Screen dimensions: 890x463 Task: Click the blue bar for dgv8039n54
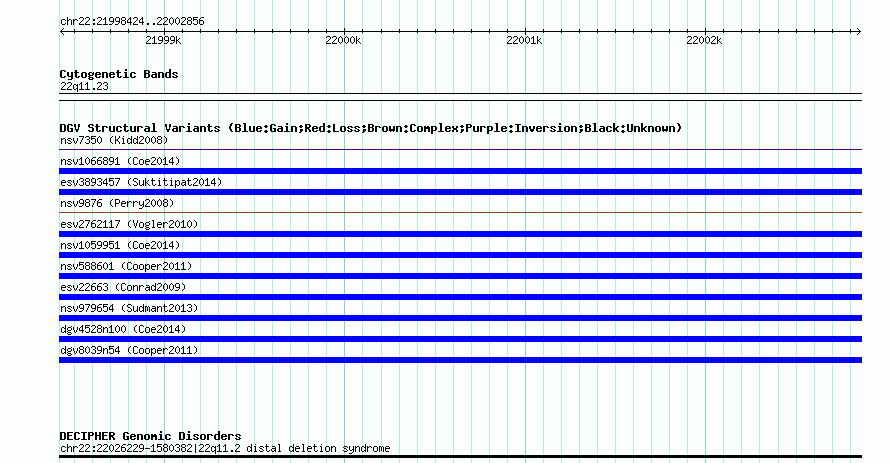point(460,360)
